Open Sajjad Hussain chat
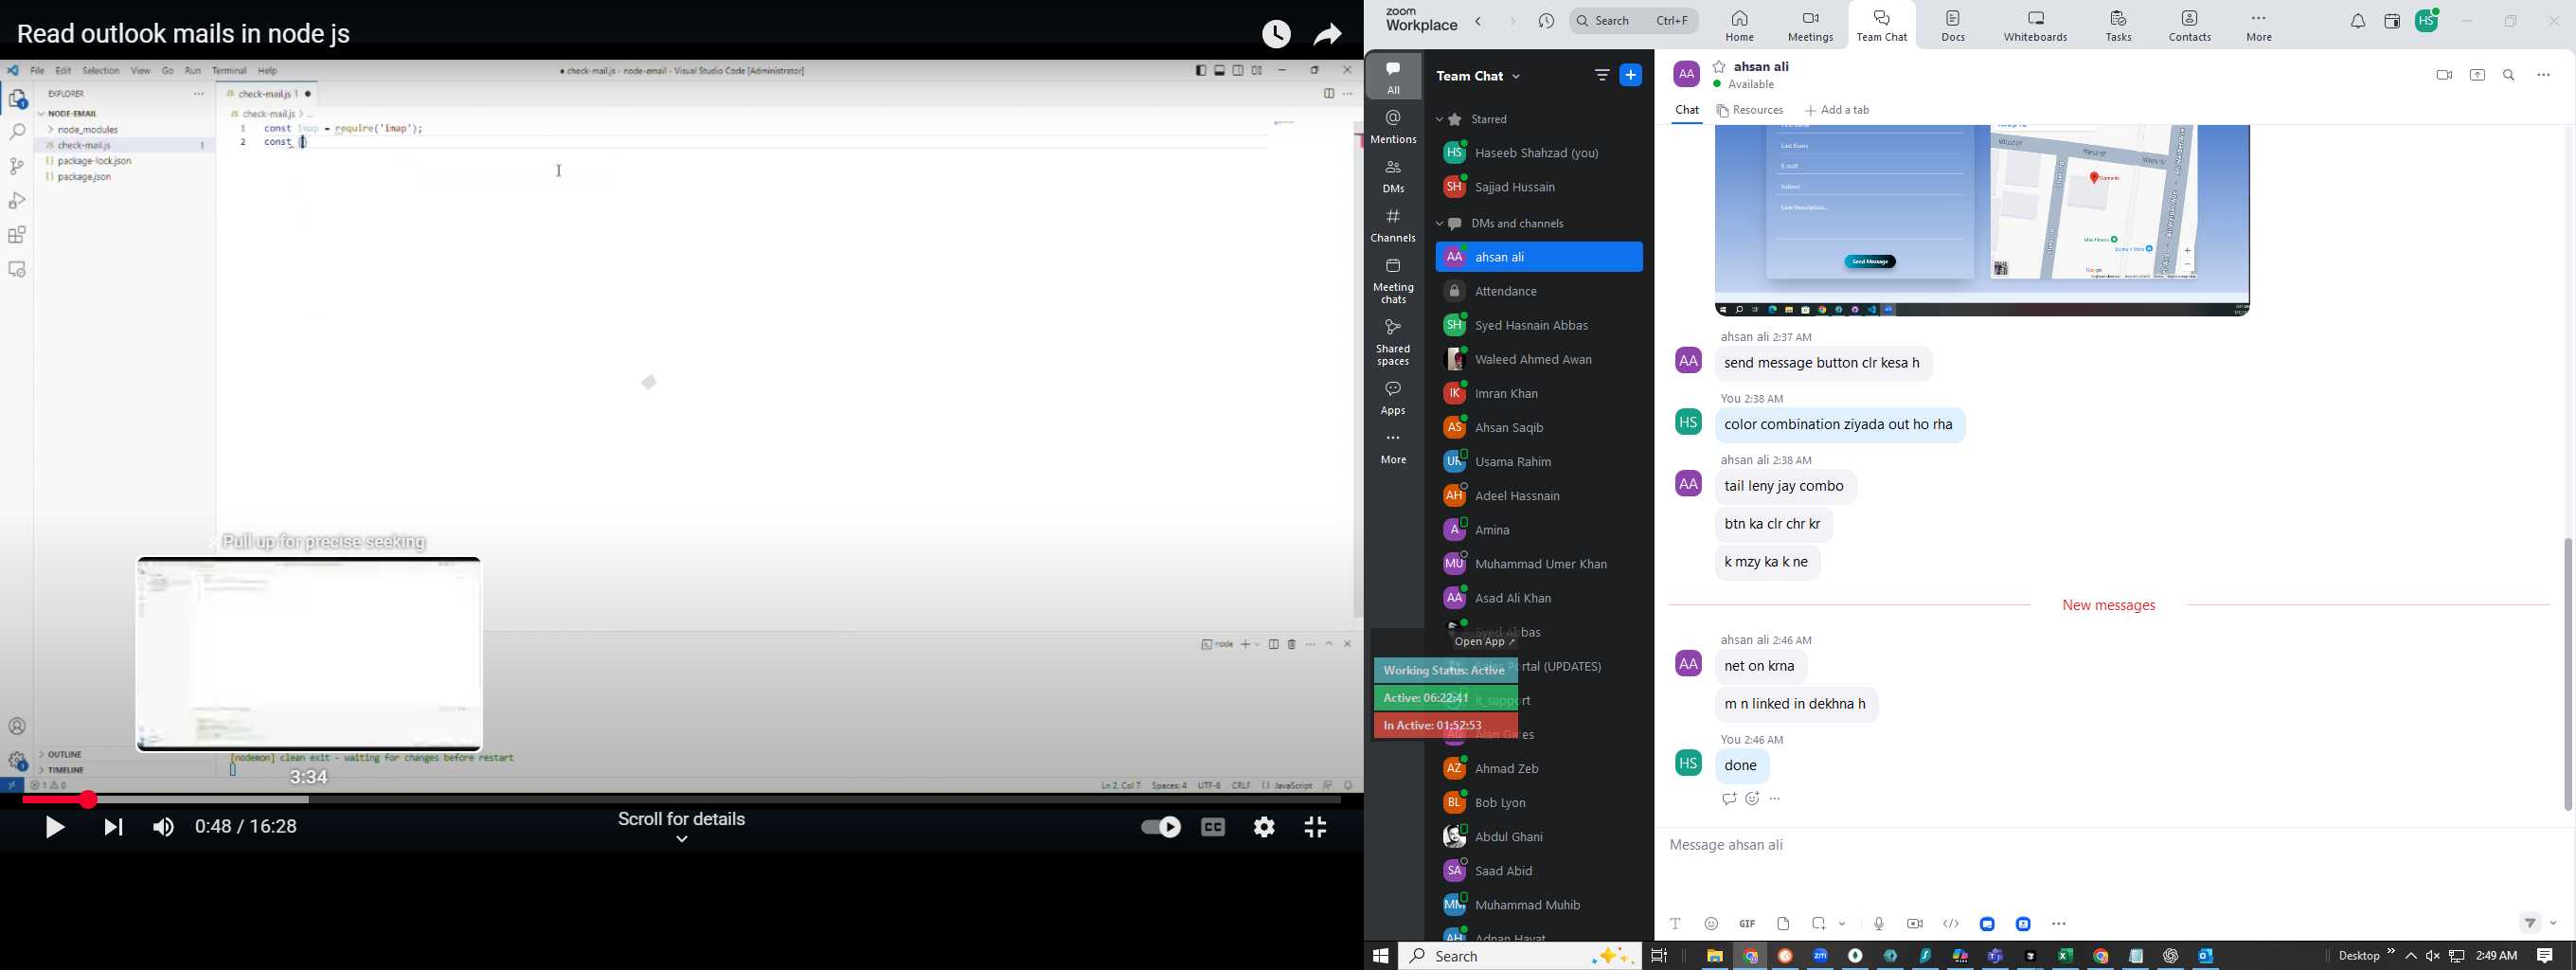Image resolution: width=2576 pixels, height=970 pixels. 1539,187
